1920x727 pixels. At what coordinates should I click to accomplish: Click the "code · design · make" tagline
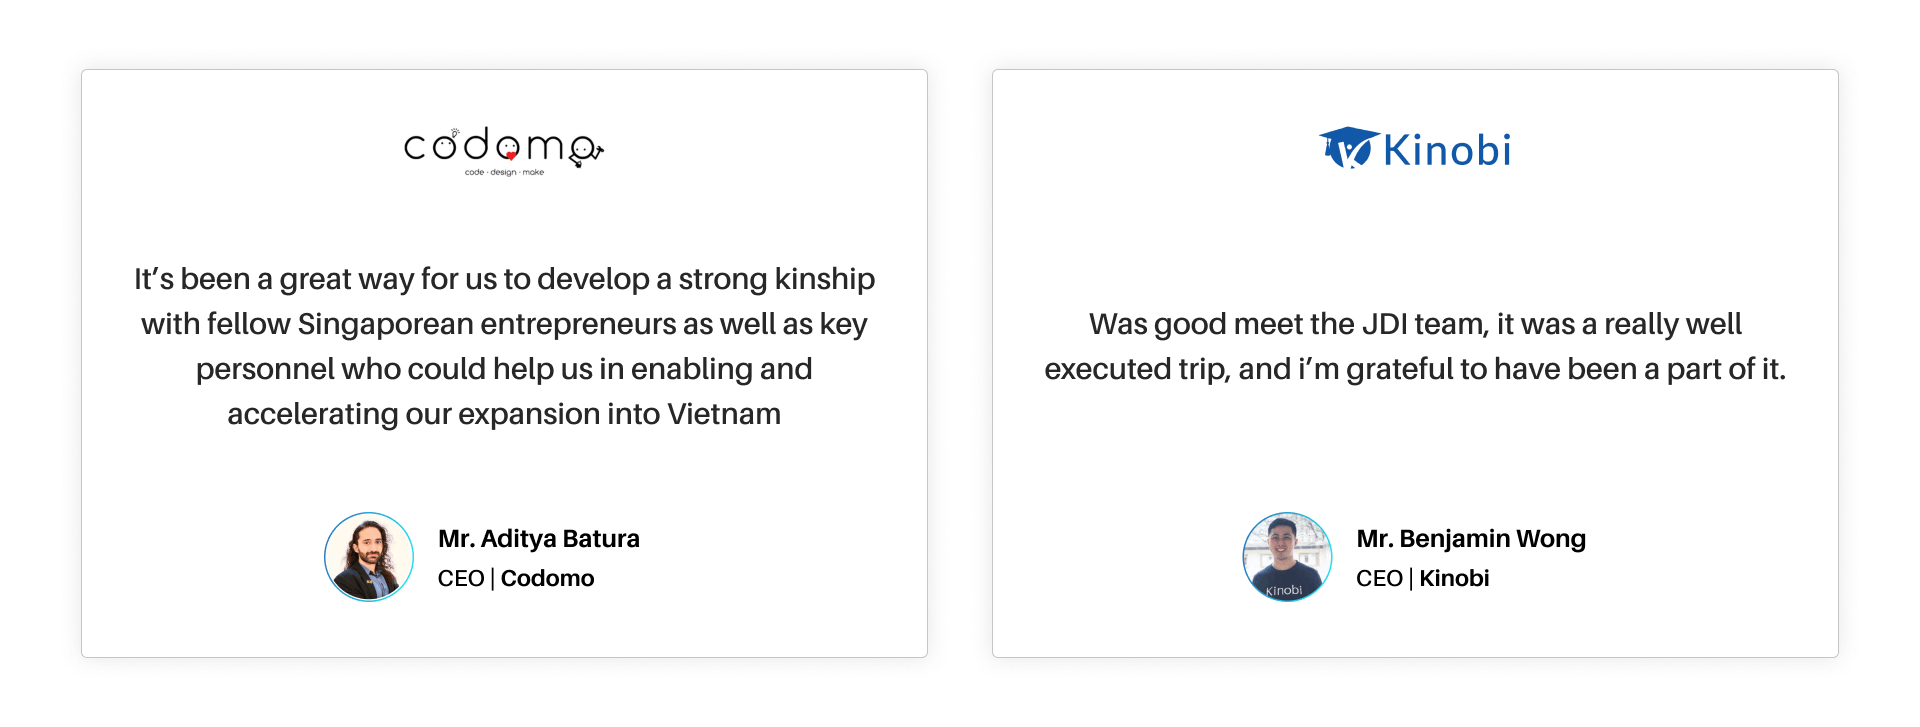(x=504, y=173)
